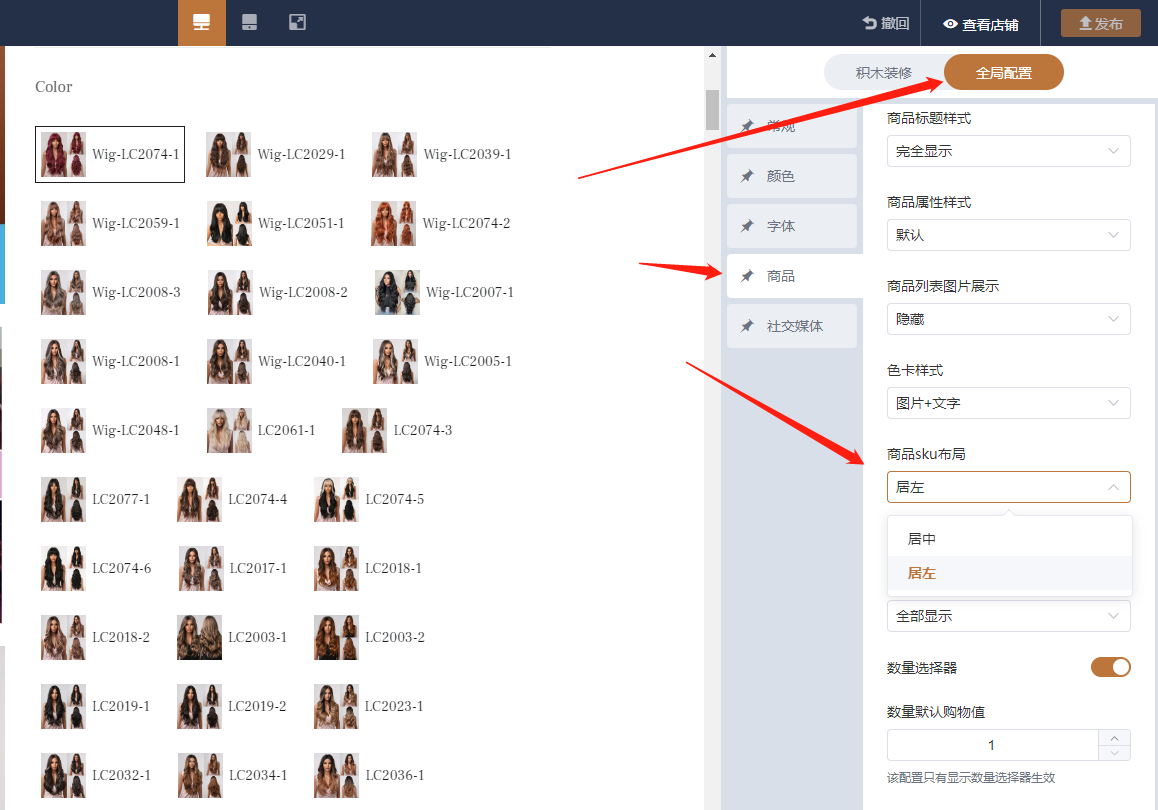The width and height of the screenshot is (1158, 810).
Task: Select the 全局配置 button
Action: tap(1003, 73)
